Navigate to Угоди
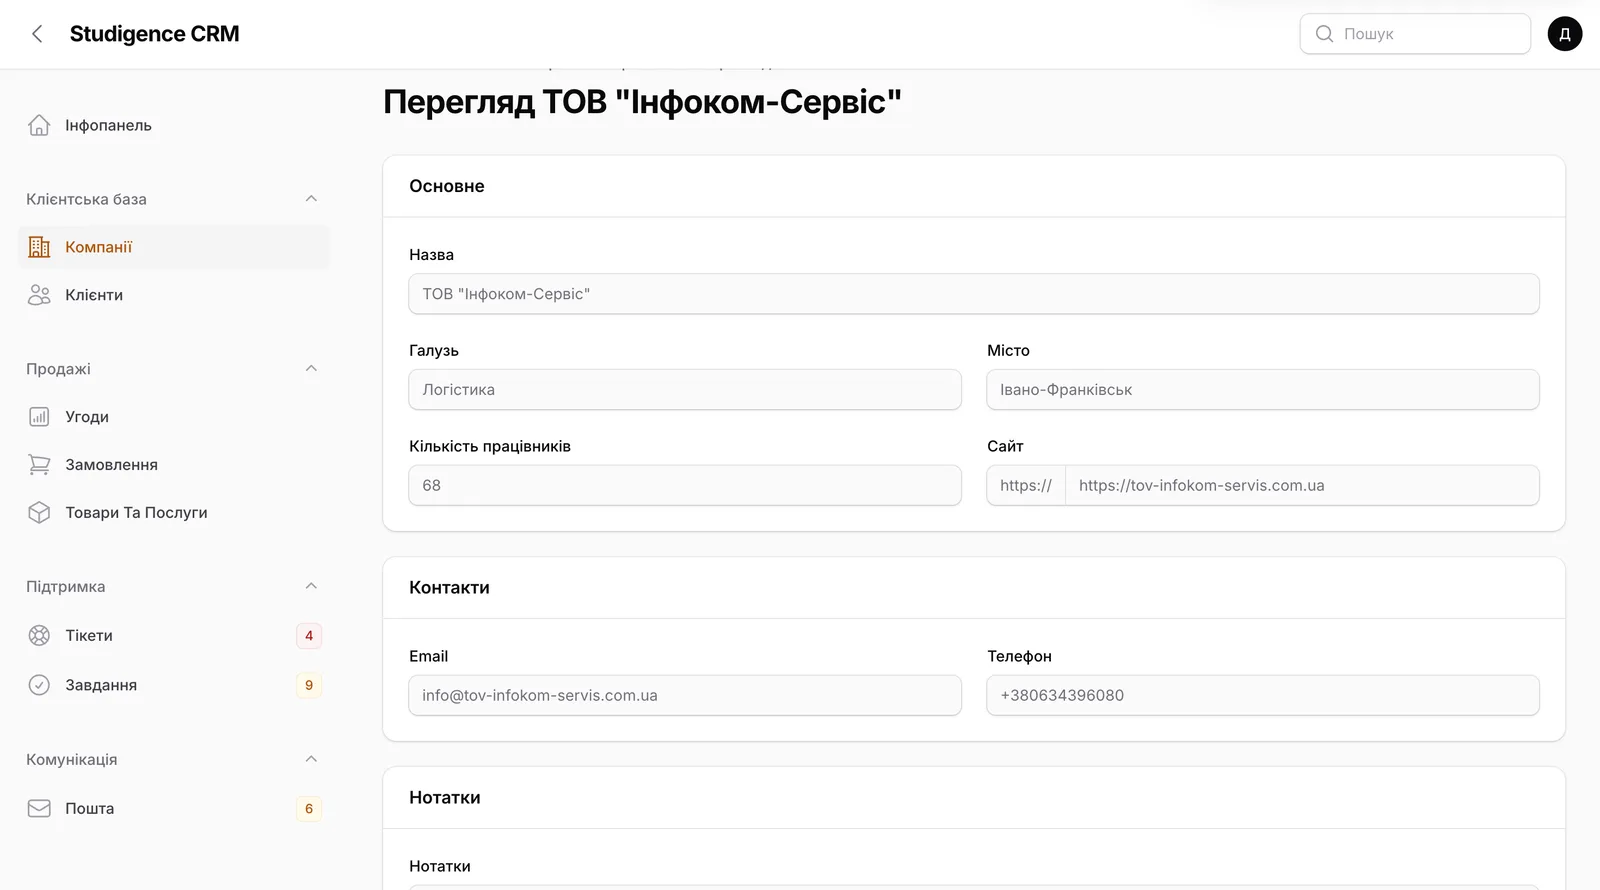The image size is (1600, 890). pos(174,417)
